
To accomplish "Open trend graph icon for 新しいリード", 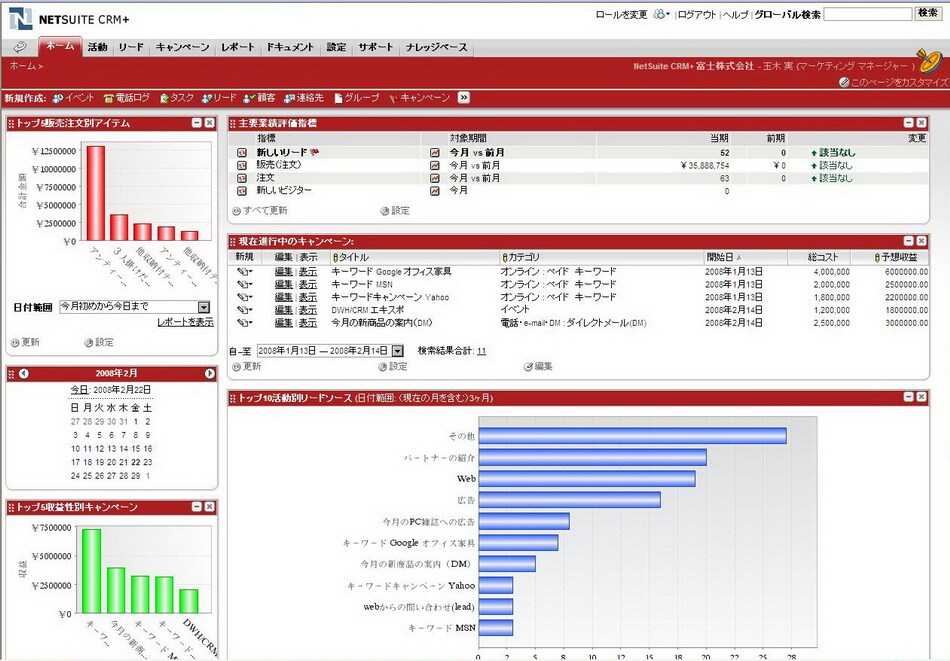I will pyautogui.click(x=434, y=153).
